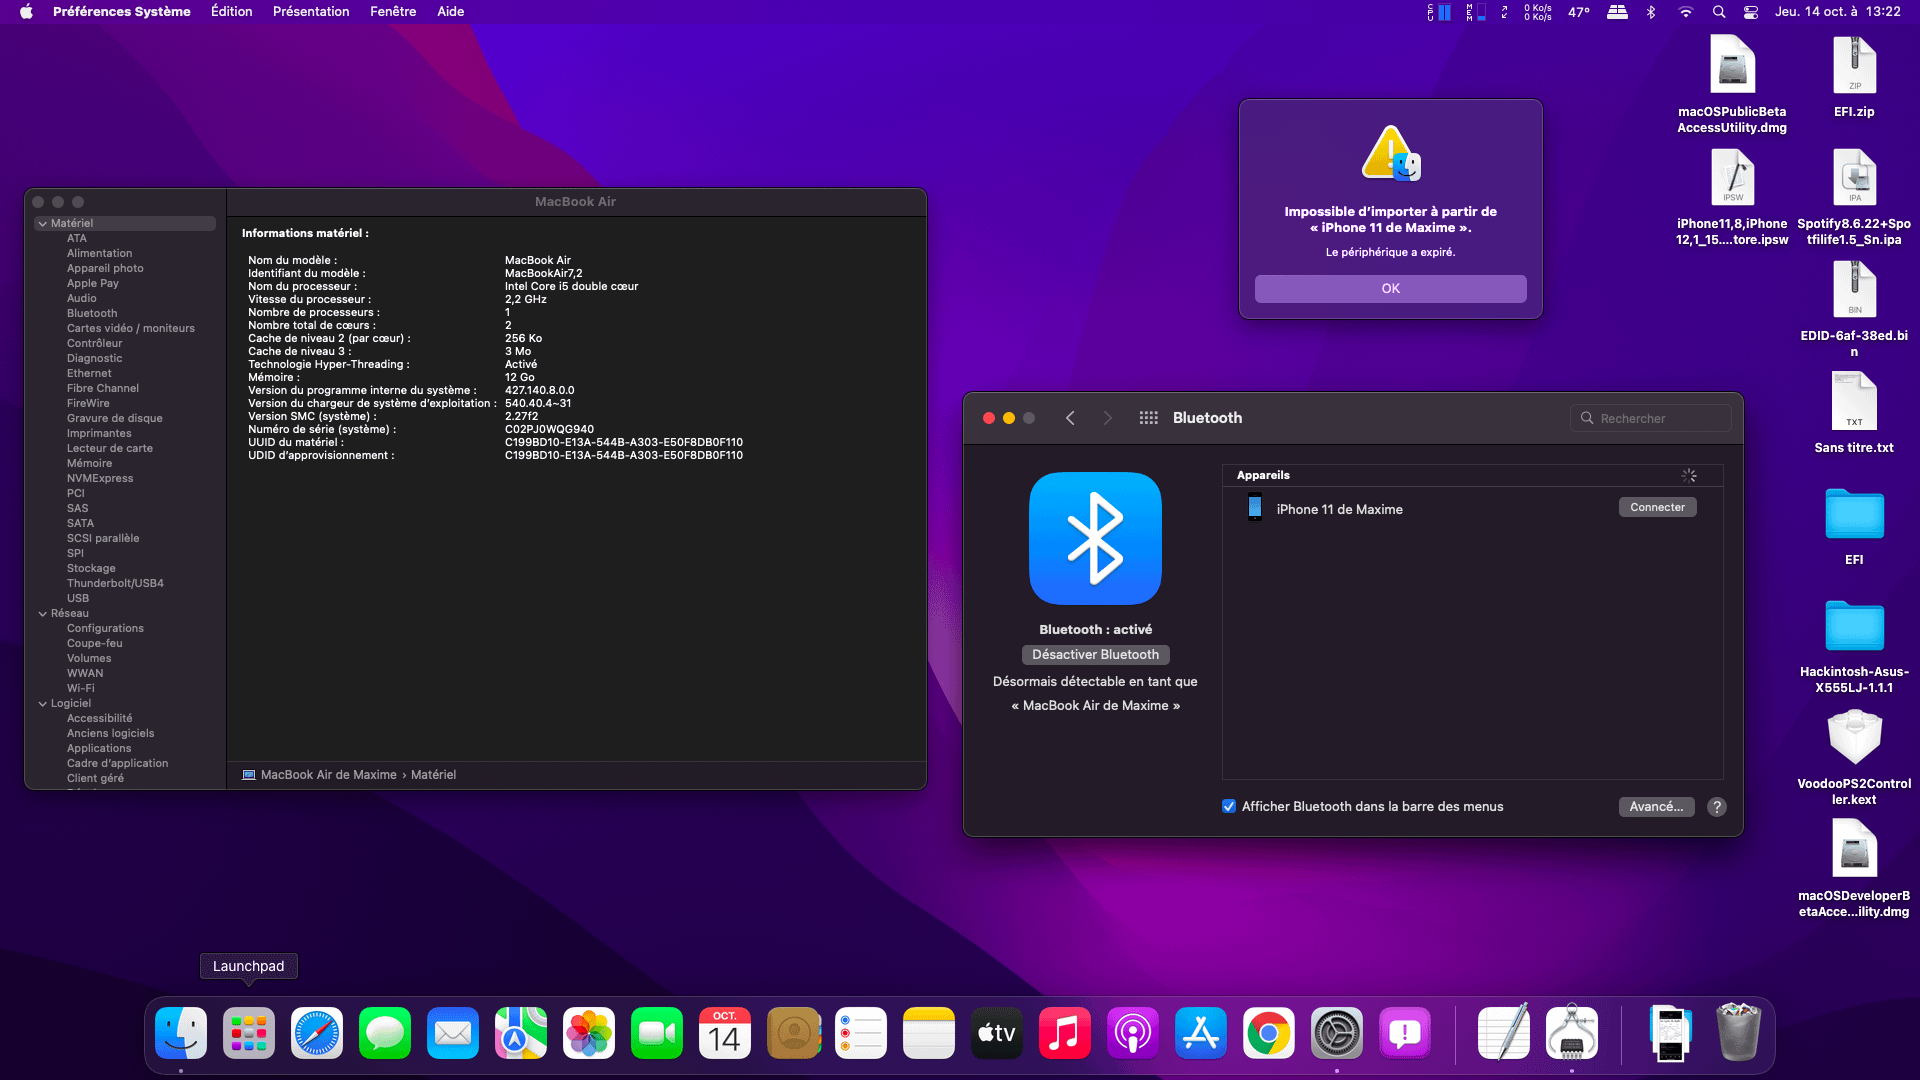The height and width of the screenshot is (1080, 1920).
Task: Show all preferences grid icon
Action: click(x=1148, y=418)
